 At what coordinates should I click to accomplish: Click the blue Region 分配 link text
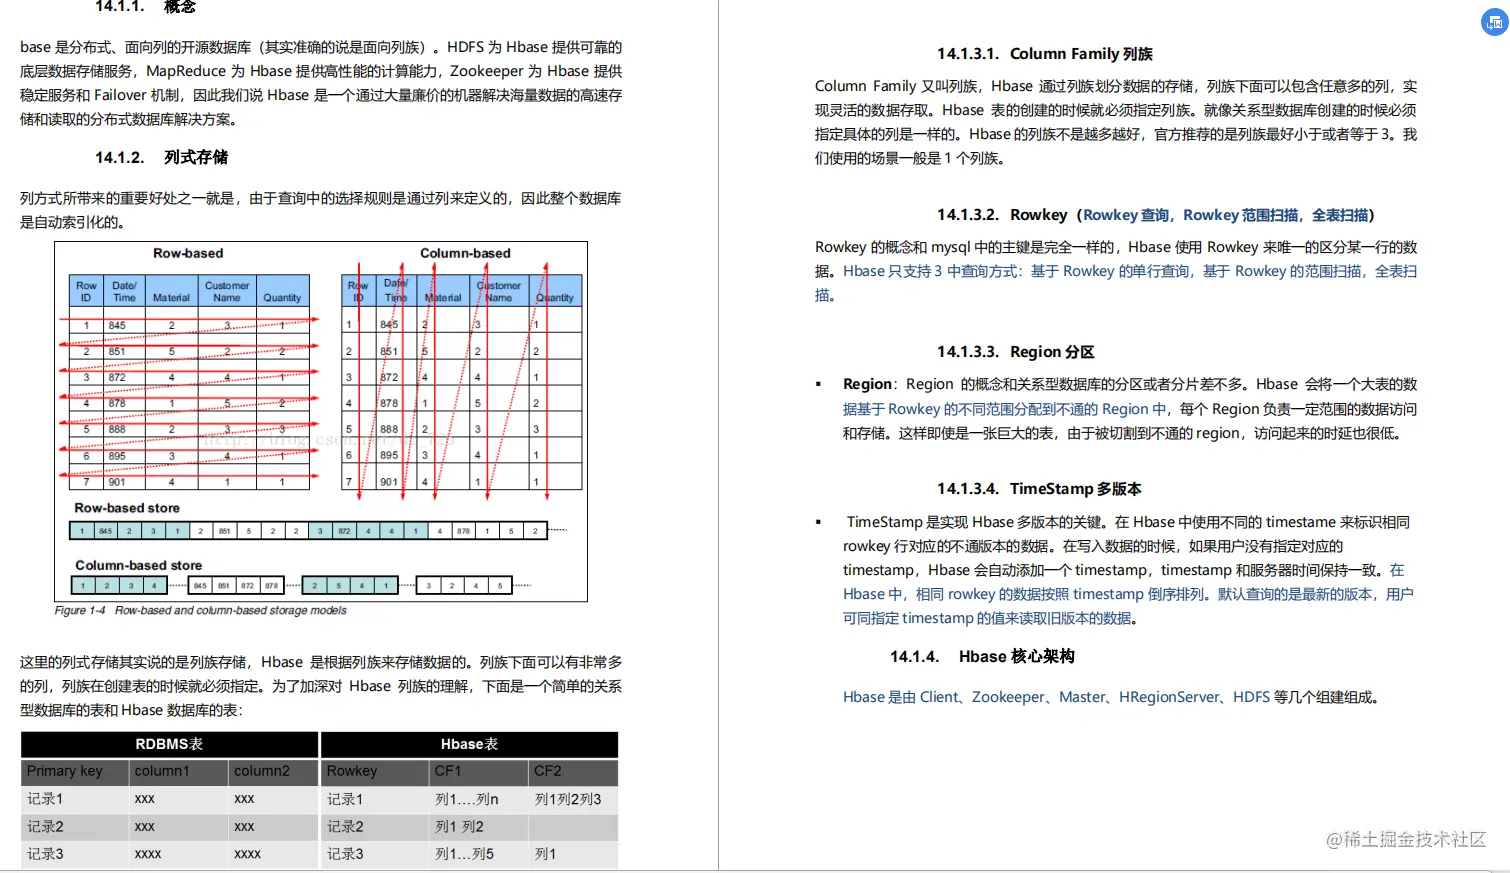tap(1000, 408)
